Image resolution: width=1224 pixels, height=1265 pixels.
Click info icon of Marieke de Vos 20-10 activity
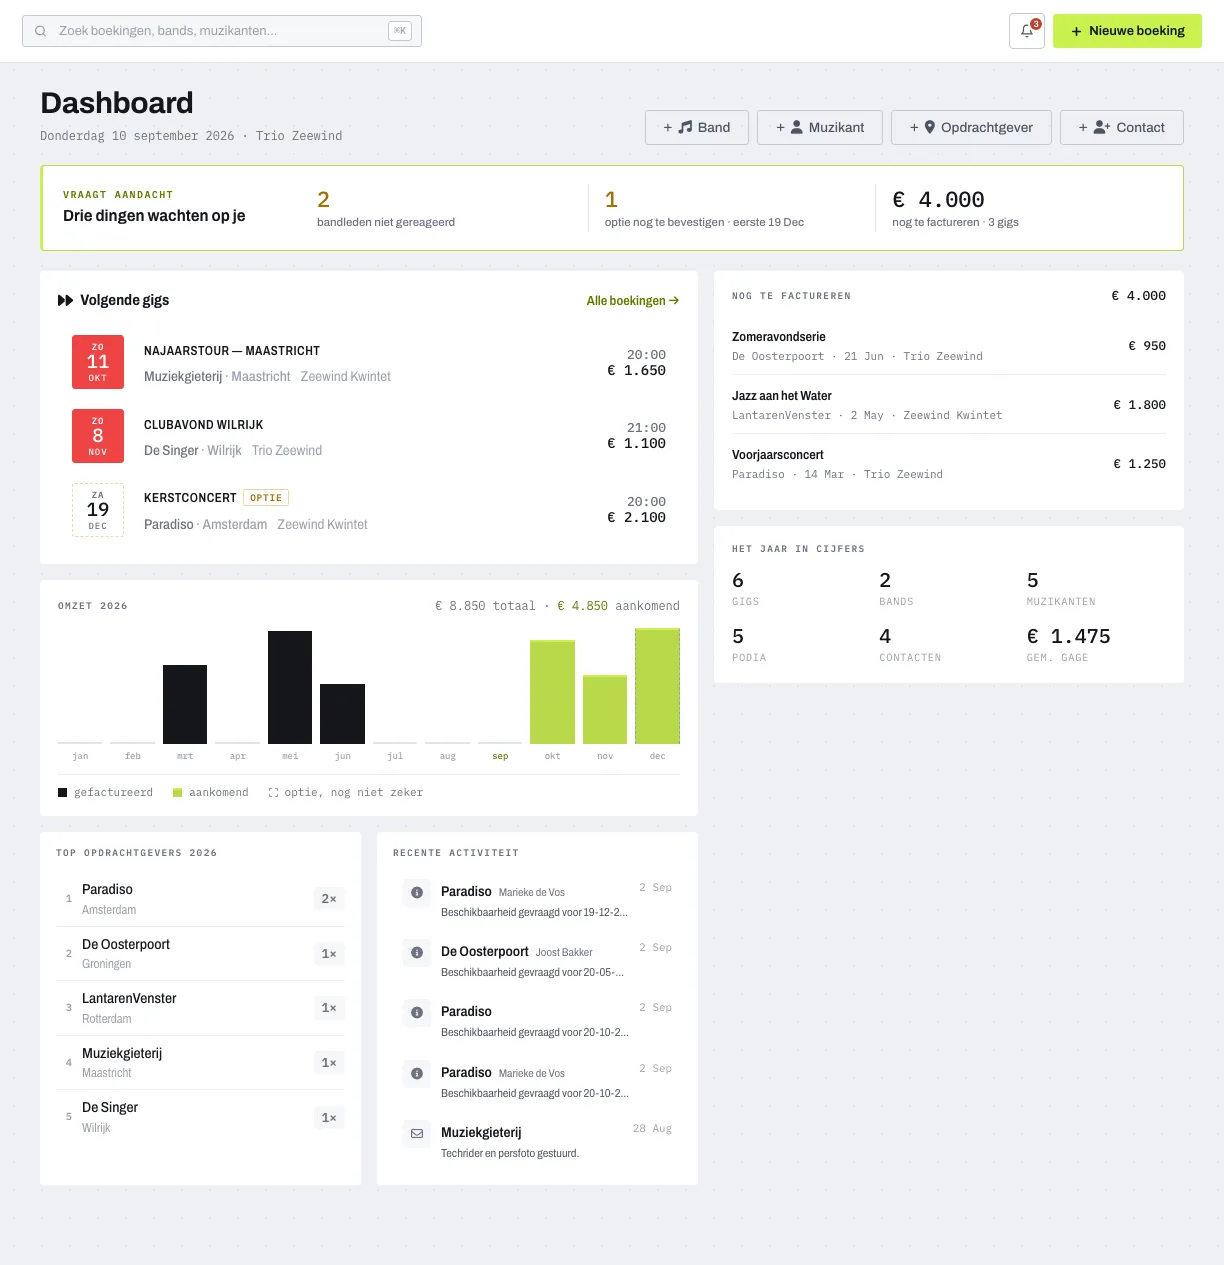pyautogui.click(x=417, y=1073)
